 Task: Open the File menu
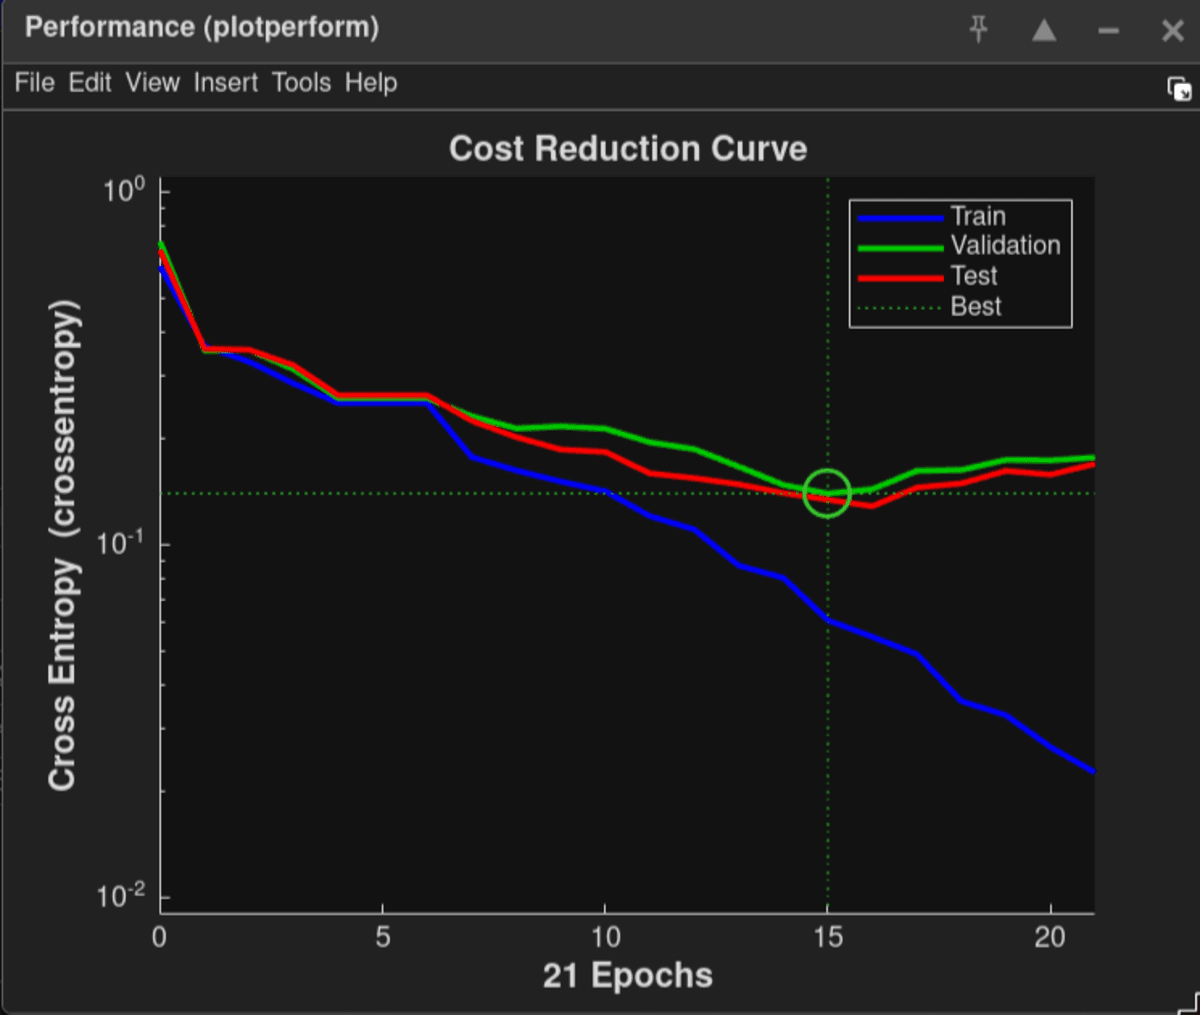(x=34, y=83)
